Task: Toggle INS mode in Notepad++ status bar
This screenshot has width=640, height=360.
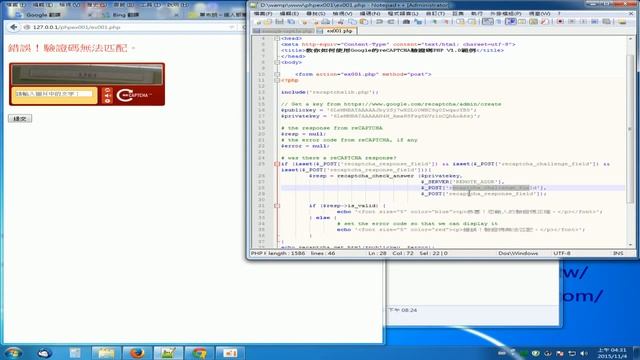Action: (x=618, y=253)
